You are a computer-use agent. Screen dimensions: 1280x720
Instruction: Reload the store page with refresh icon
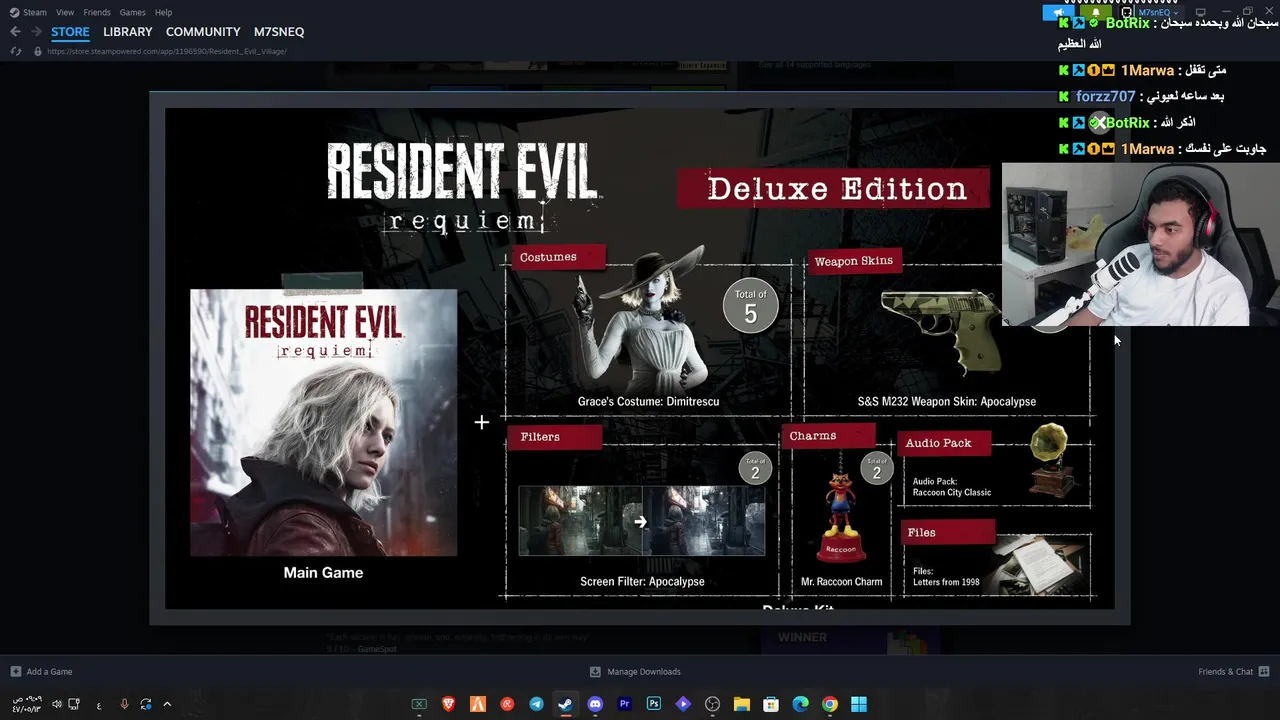coord(15,51)
